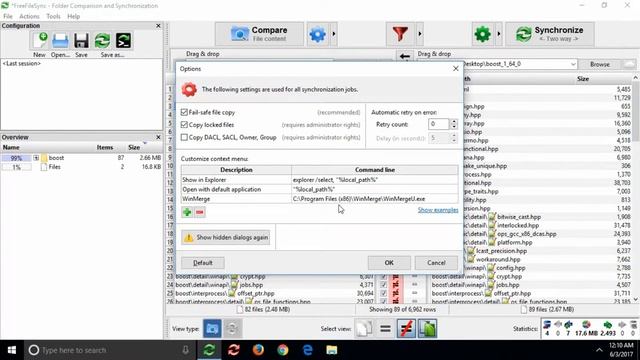Click the Save as batch job icon
Viewport: 640px width, 360px height.
point(123,40)
